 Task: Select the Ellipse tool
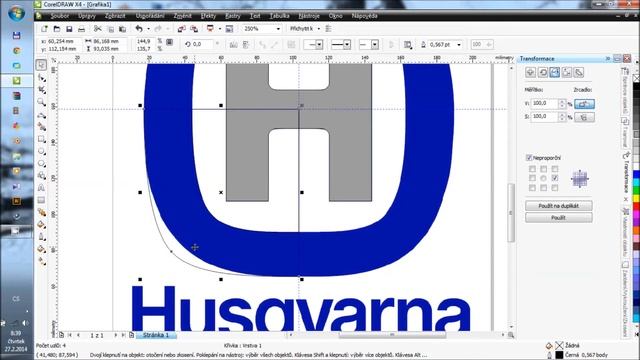[41, 151]
